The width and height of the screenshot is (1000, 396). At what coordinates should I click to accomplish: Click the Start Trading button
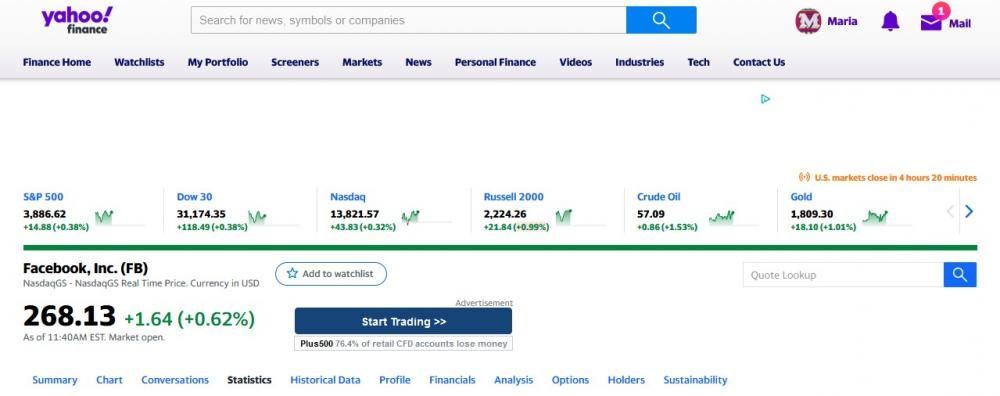tap(403, 321)
